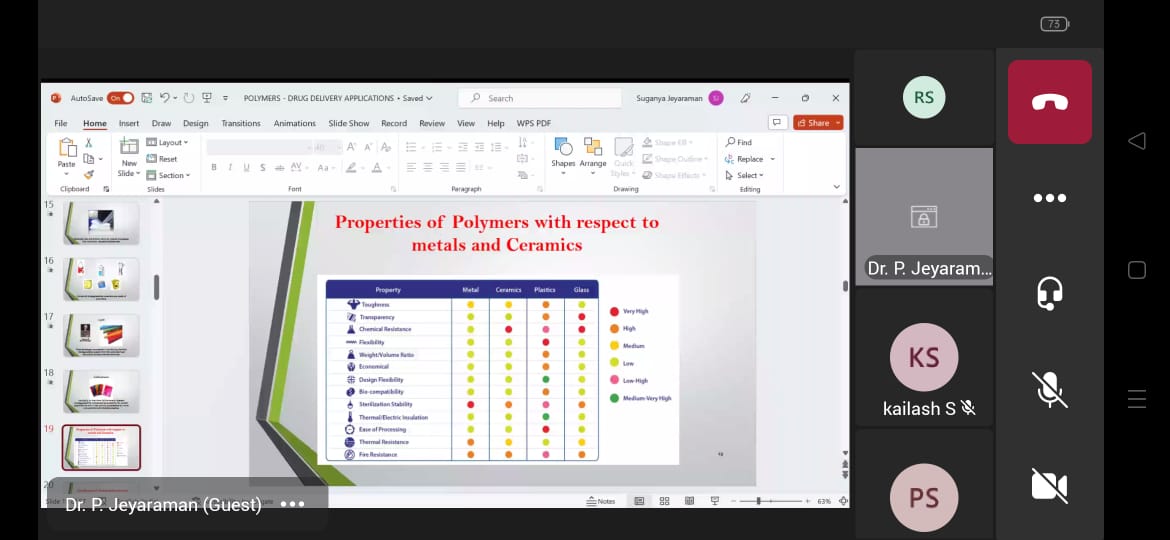Open the meeting's three-dots more options
Viewport: 1170px width, 540px height.
point(1049,198)
